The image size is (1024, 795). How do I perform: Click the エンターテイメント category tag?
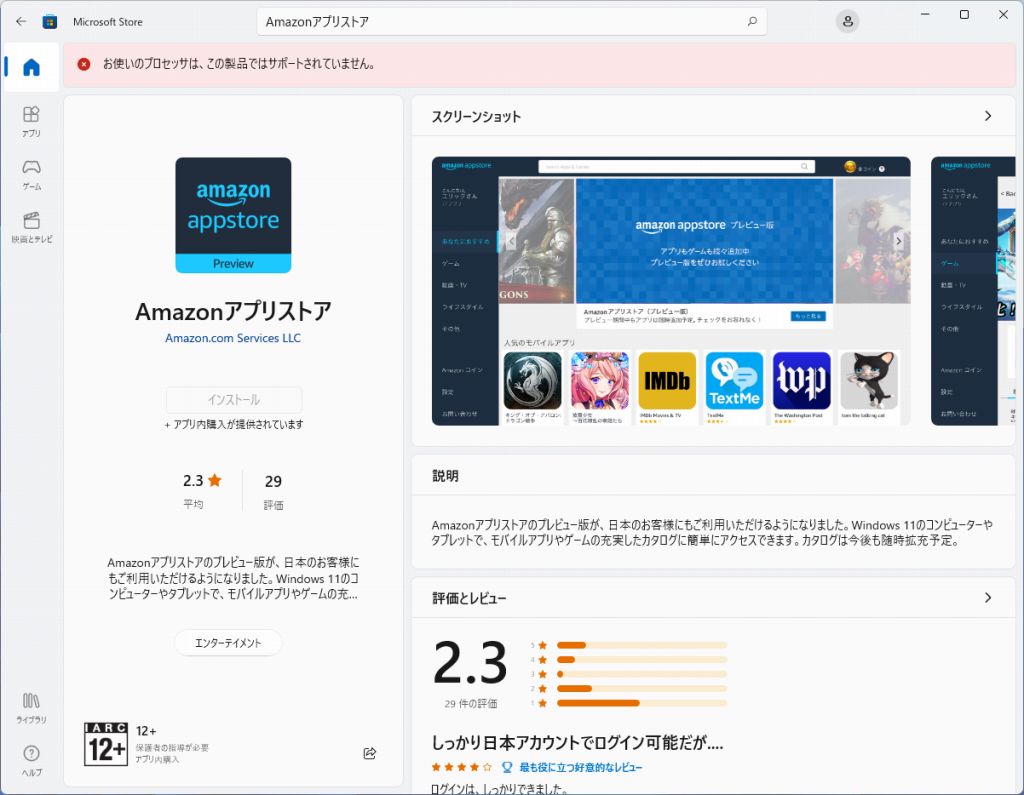point(228,643)
